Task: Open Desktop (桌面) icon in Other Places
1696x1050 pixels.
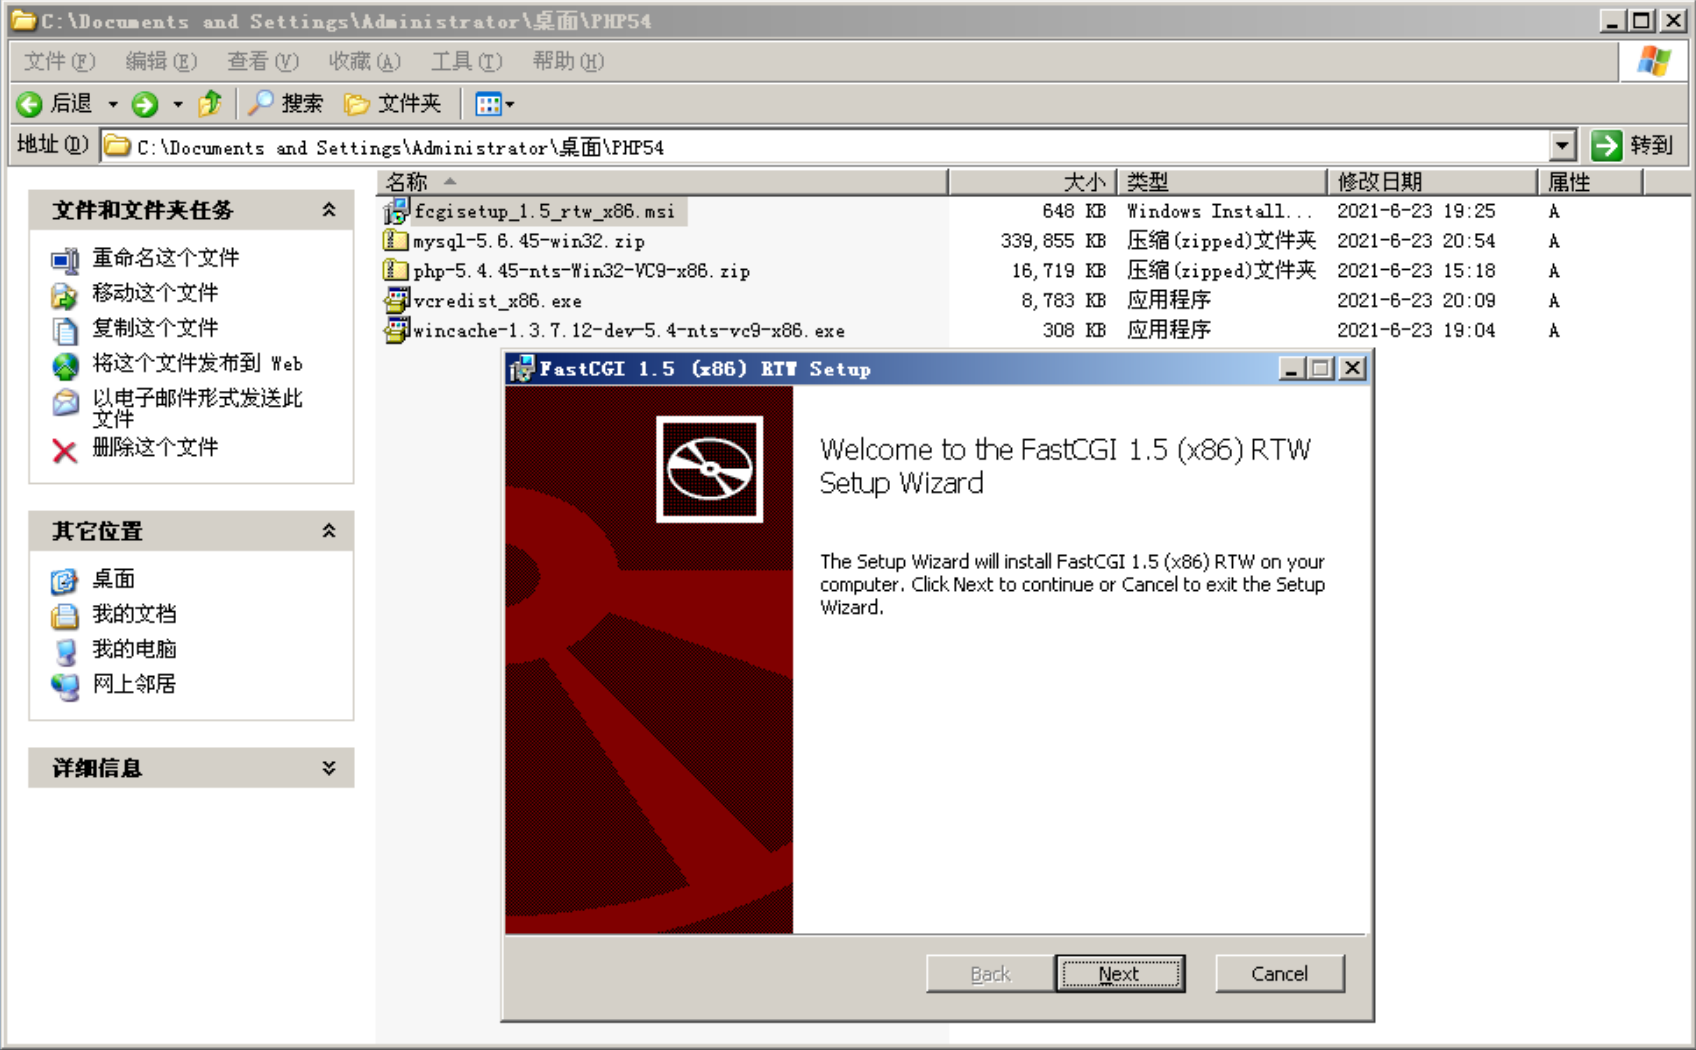Action: coord(65,580)
